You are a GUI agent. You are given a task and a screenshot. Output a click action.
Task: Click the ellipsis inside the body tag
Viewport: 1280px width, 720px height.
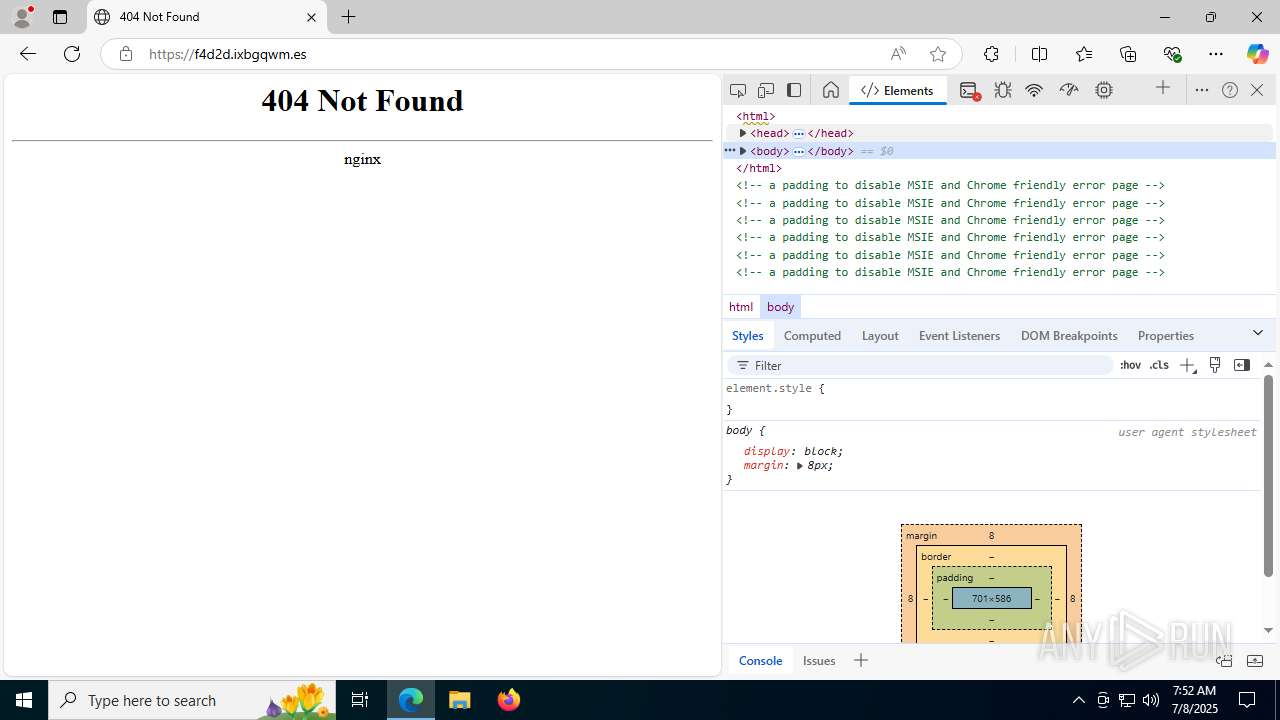tap(799, 151)
